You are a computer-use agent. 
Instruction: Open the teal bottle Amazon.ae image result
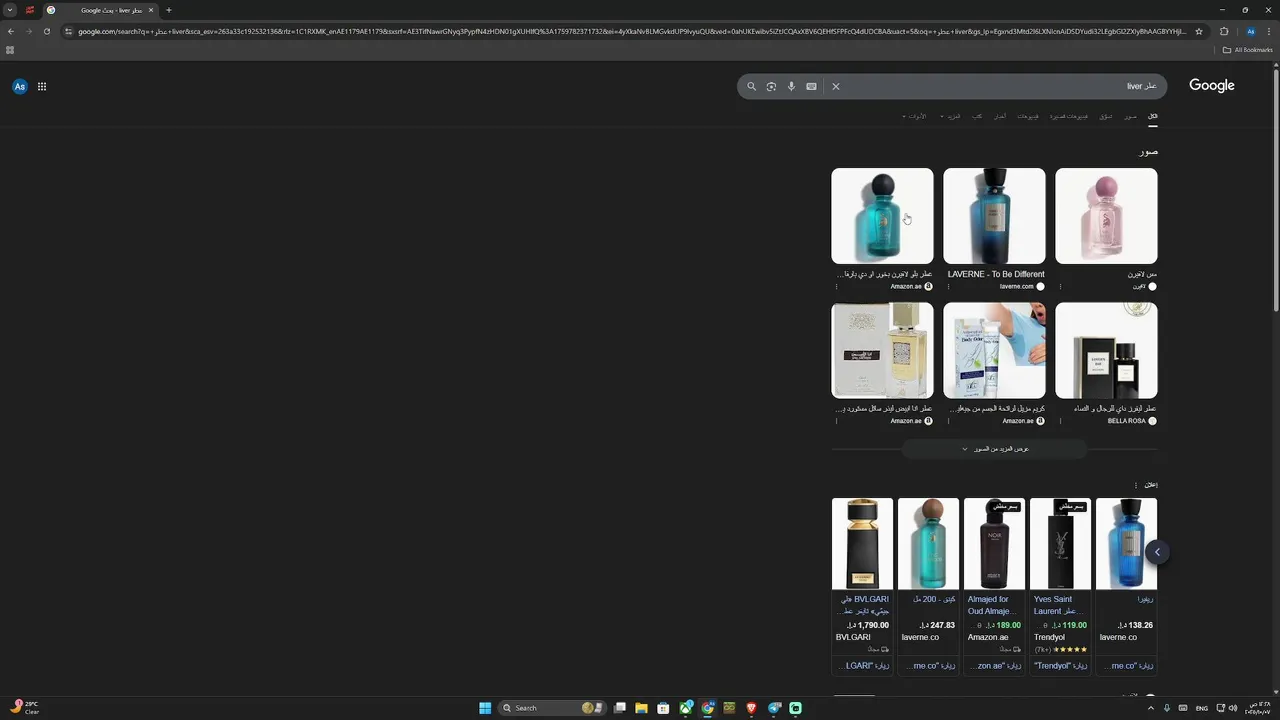click(882, 216)
